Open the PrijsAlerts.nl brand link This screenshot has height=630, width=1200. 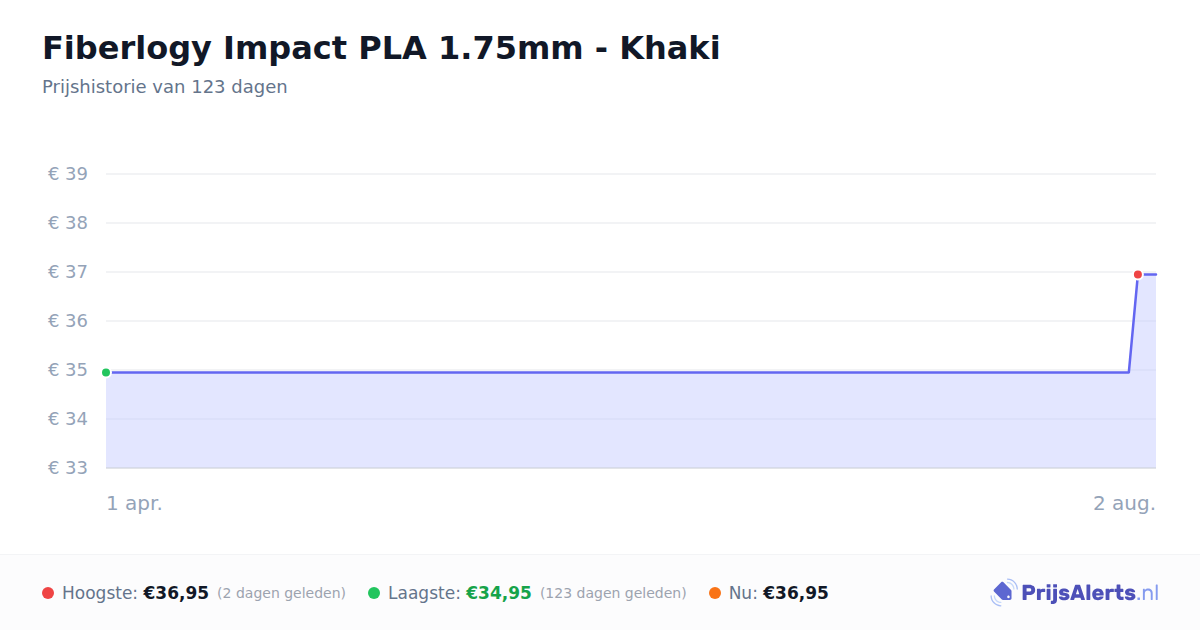pos(1074,593)
